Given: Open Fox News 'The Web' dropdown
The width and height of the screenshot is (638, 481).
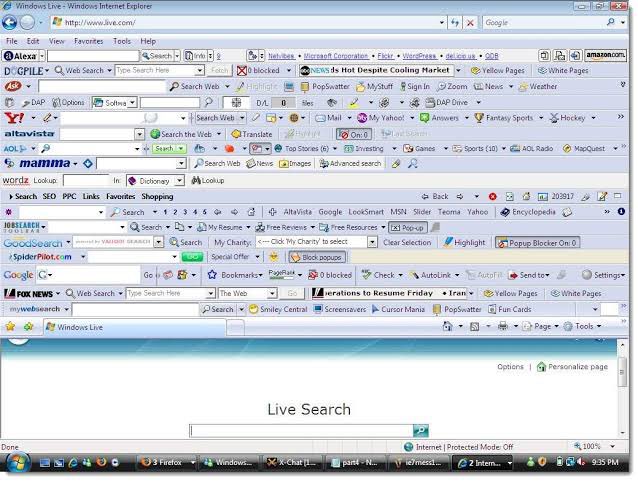Looking at the screenshot, I should coord(272,293).
